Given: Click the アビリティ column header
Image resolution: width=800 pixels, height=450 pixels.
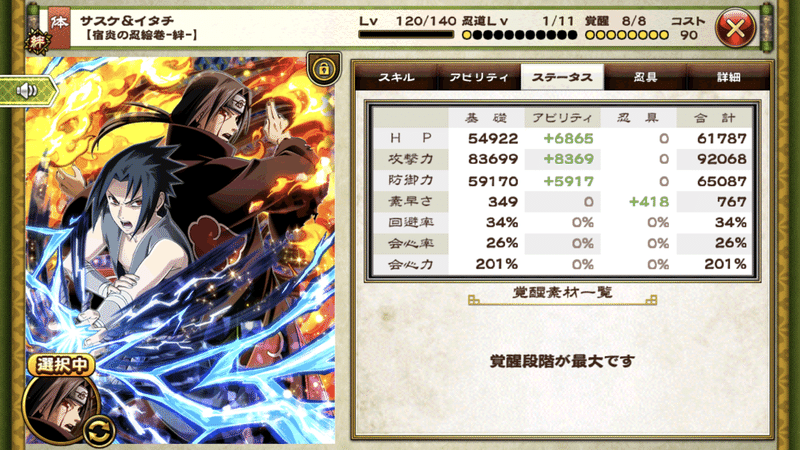Looking at the screenshot, I should pyautogui.click(x=562, y=118).
